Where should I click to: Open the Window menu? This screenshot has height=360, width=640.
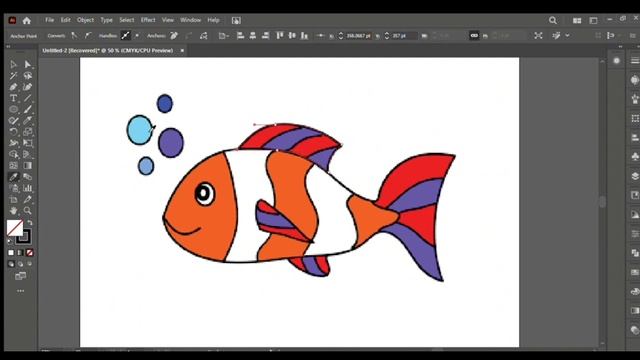[191, 20]
